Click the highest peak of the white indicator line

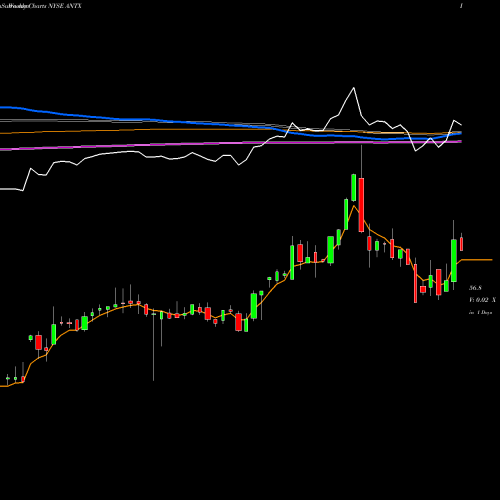click(354, 88)
